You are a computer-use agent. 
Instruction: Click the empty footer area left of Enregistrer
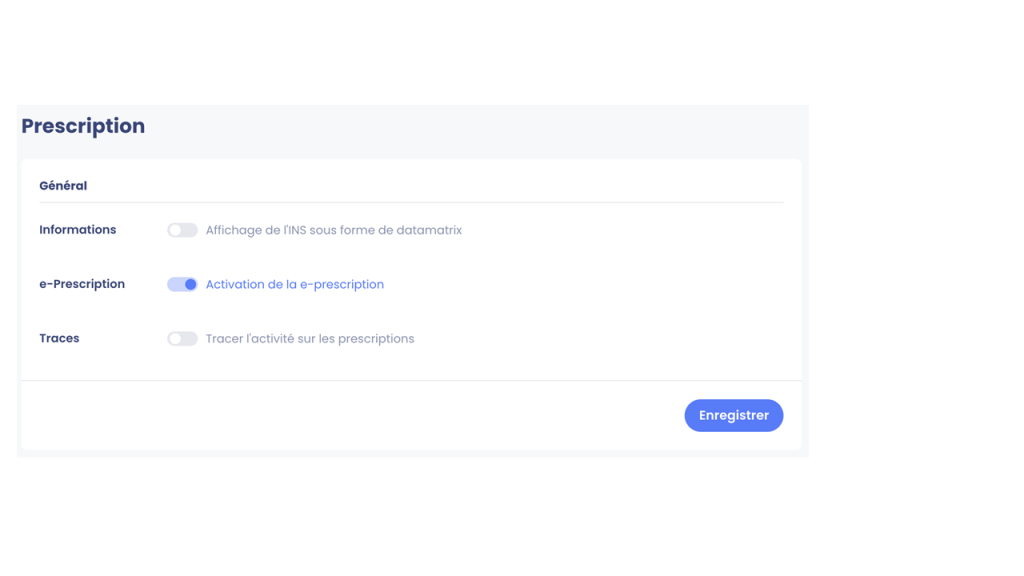click(353, 415)
